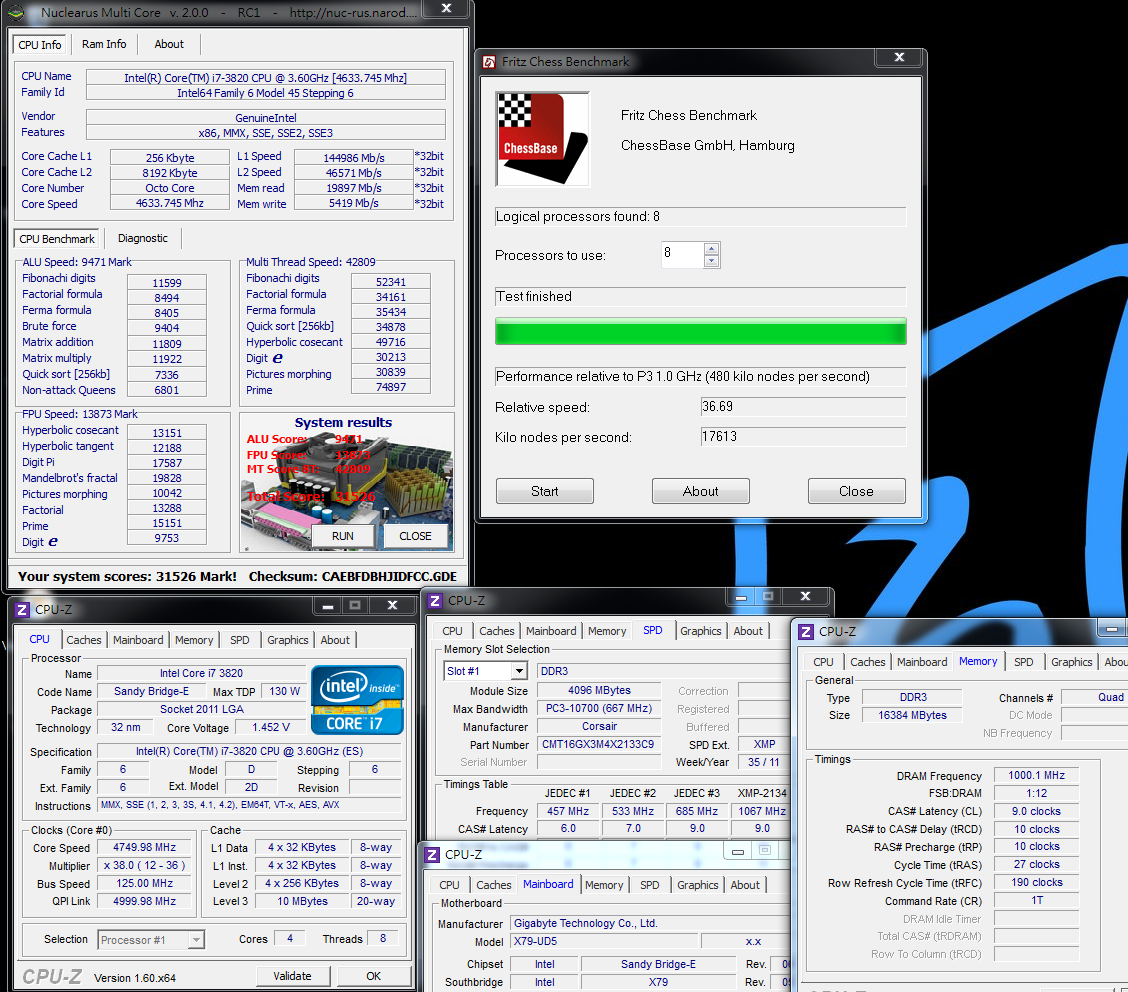The width and height of the screenshot is (1128, 992).
Task: Open Graphics tab in CPU-Z Memory window
Action: (x=1072, y=662)
